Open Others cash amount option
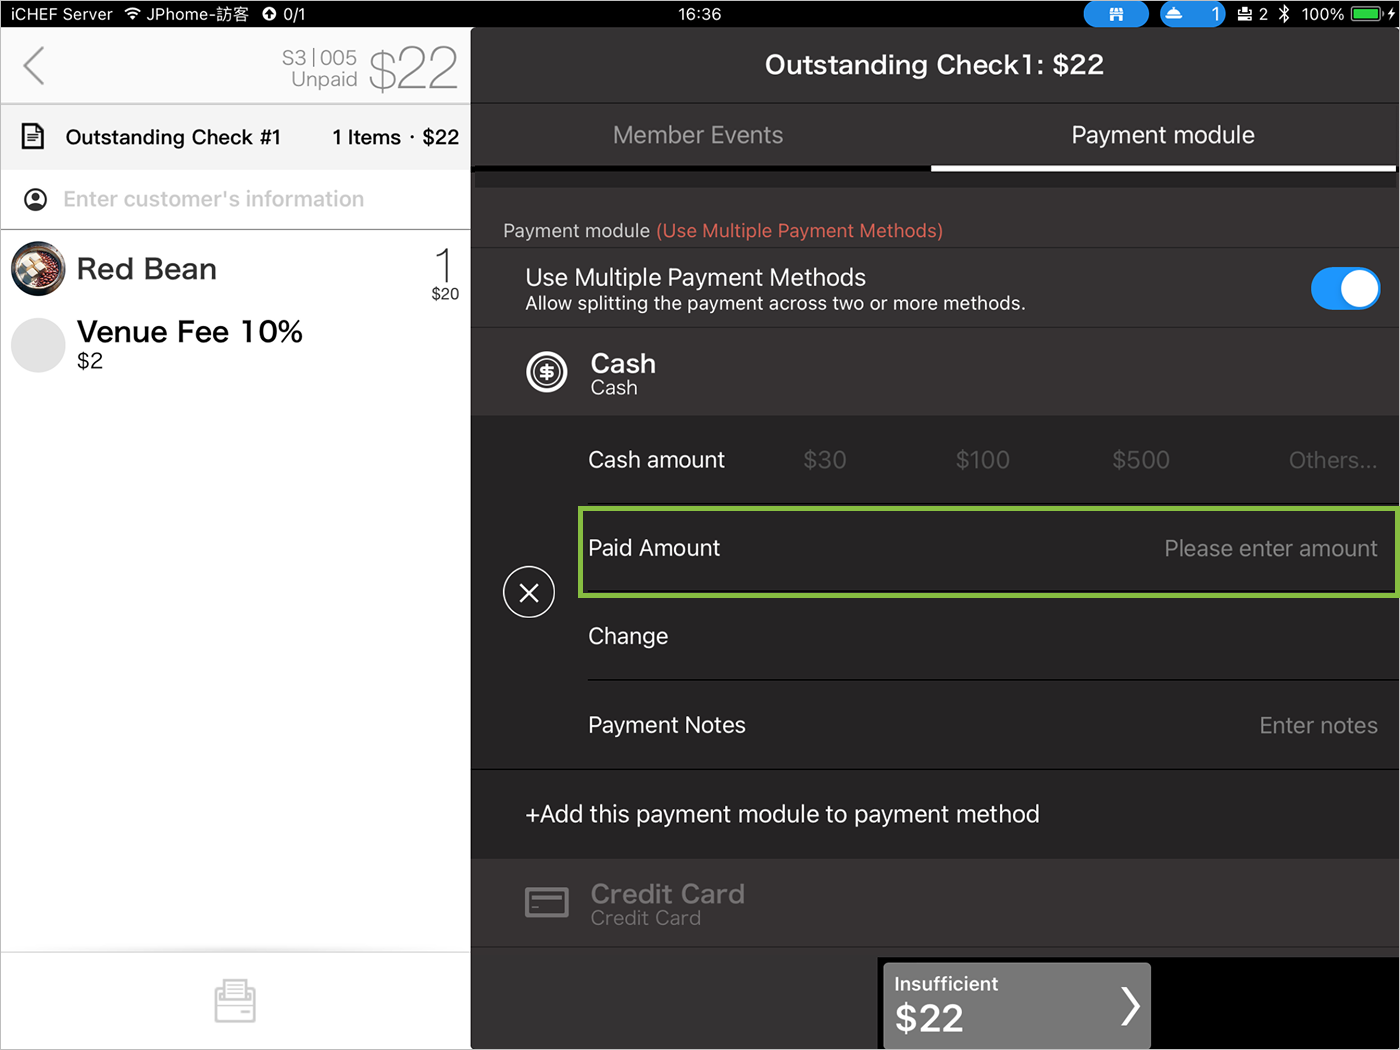Image resolution: width=1400 pixels, height=1050 pixels. tap(1331, 460)
